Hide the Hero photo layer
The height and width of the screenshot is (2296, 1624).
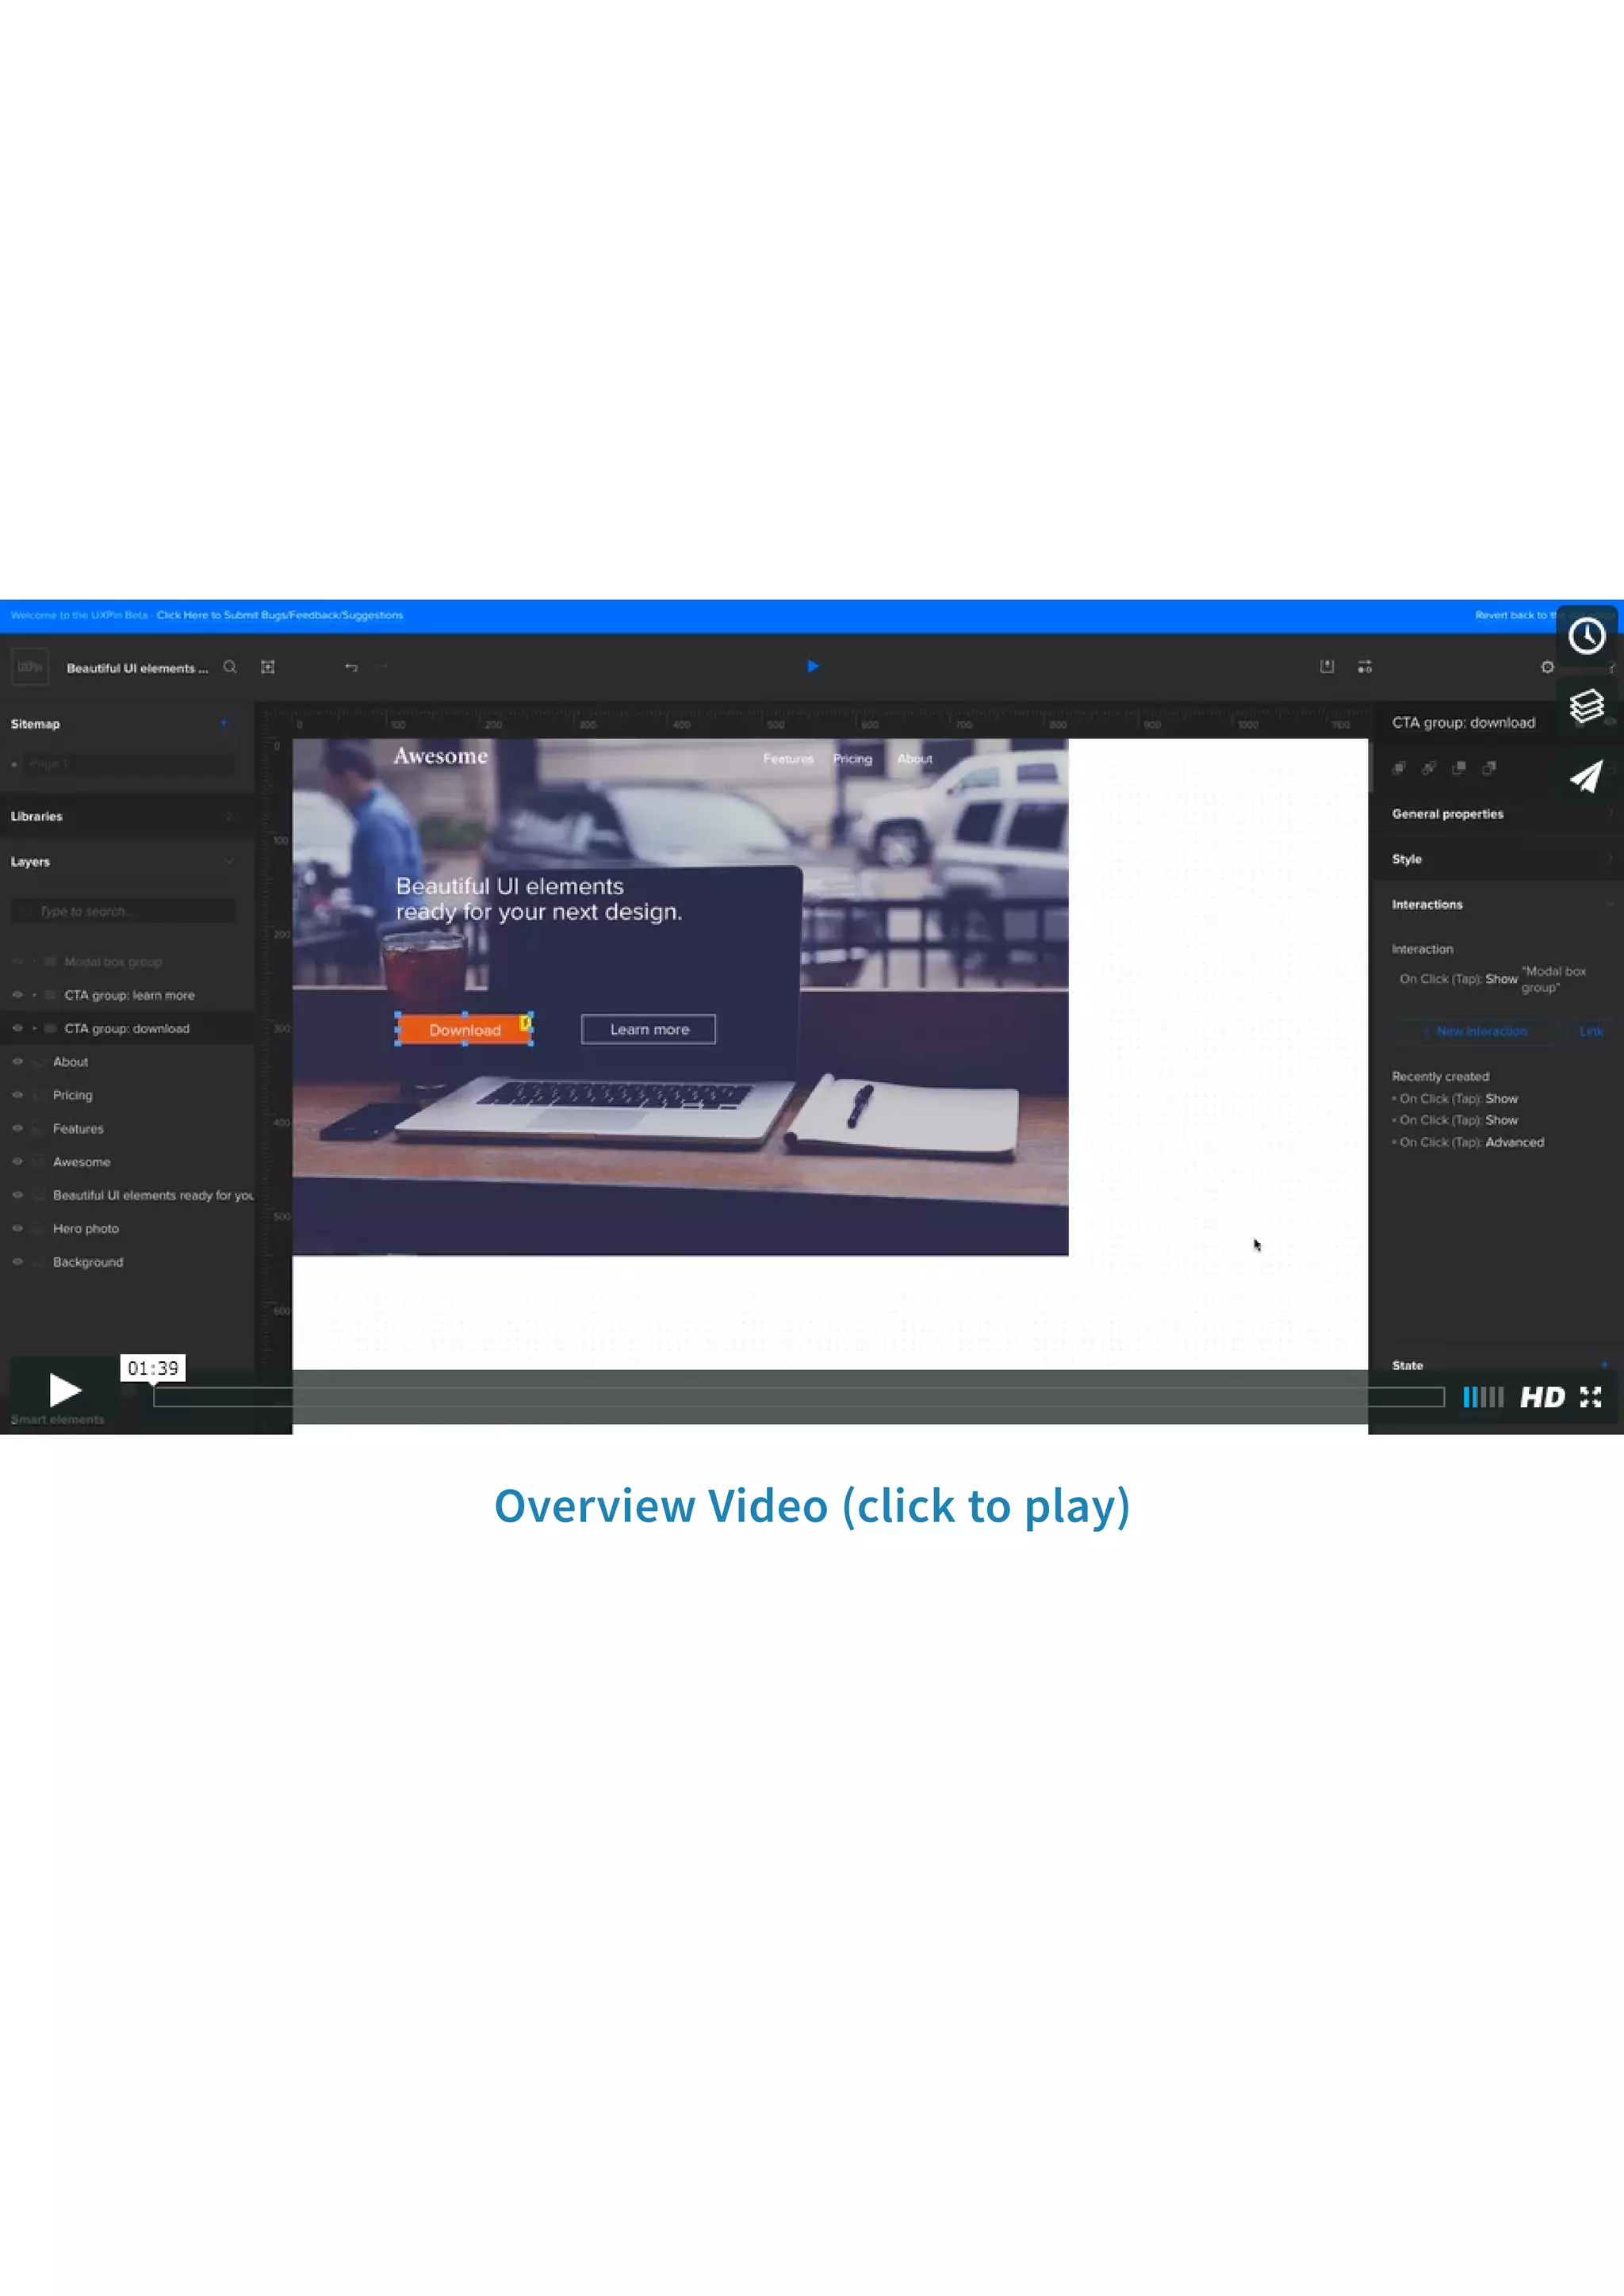[17, 1228]
